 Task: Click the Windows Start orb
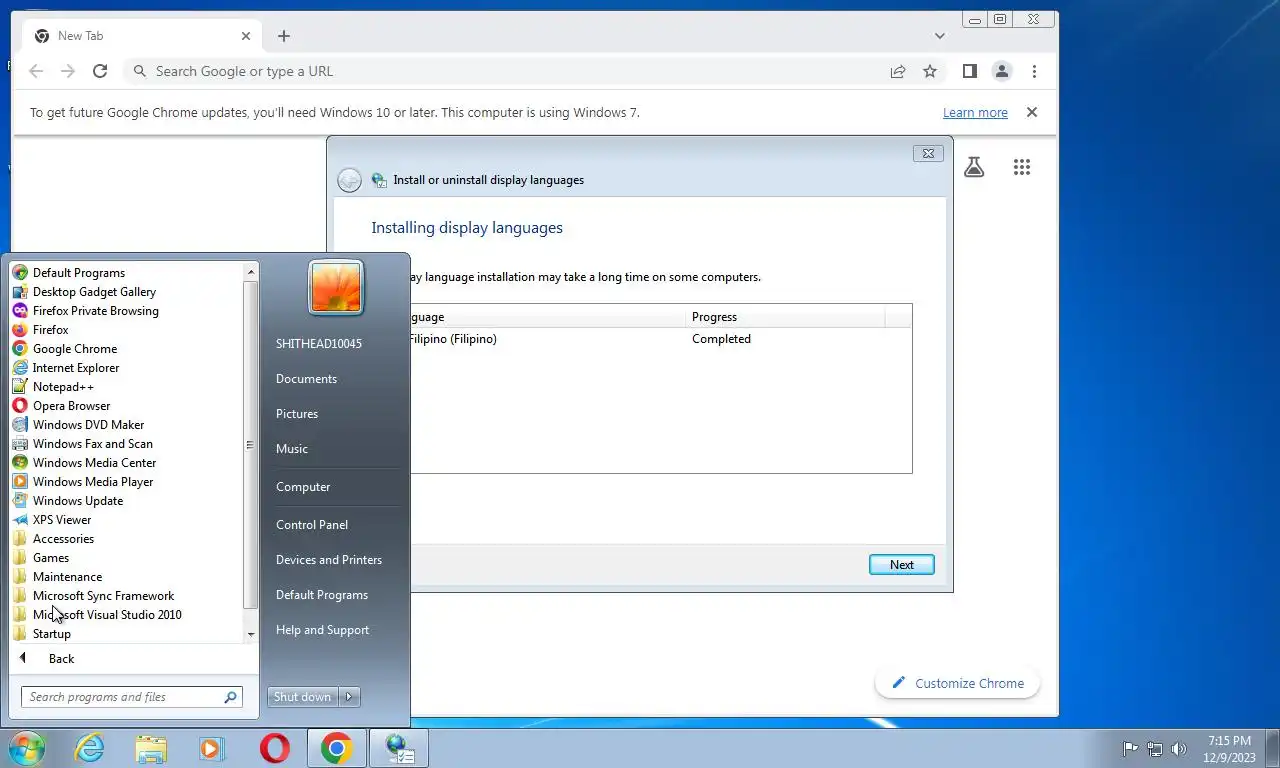[26, 748]
